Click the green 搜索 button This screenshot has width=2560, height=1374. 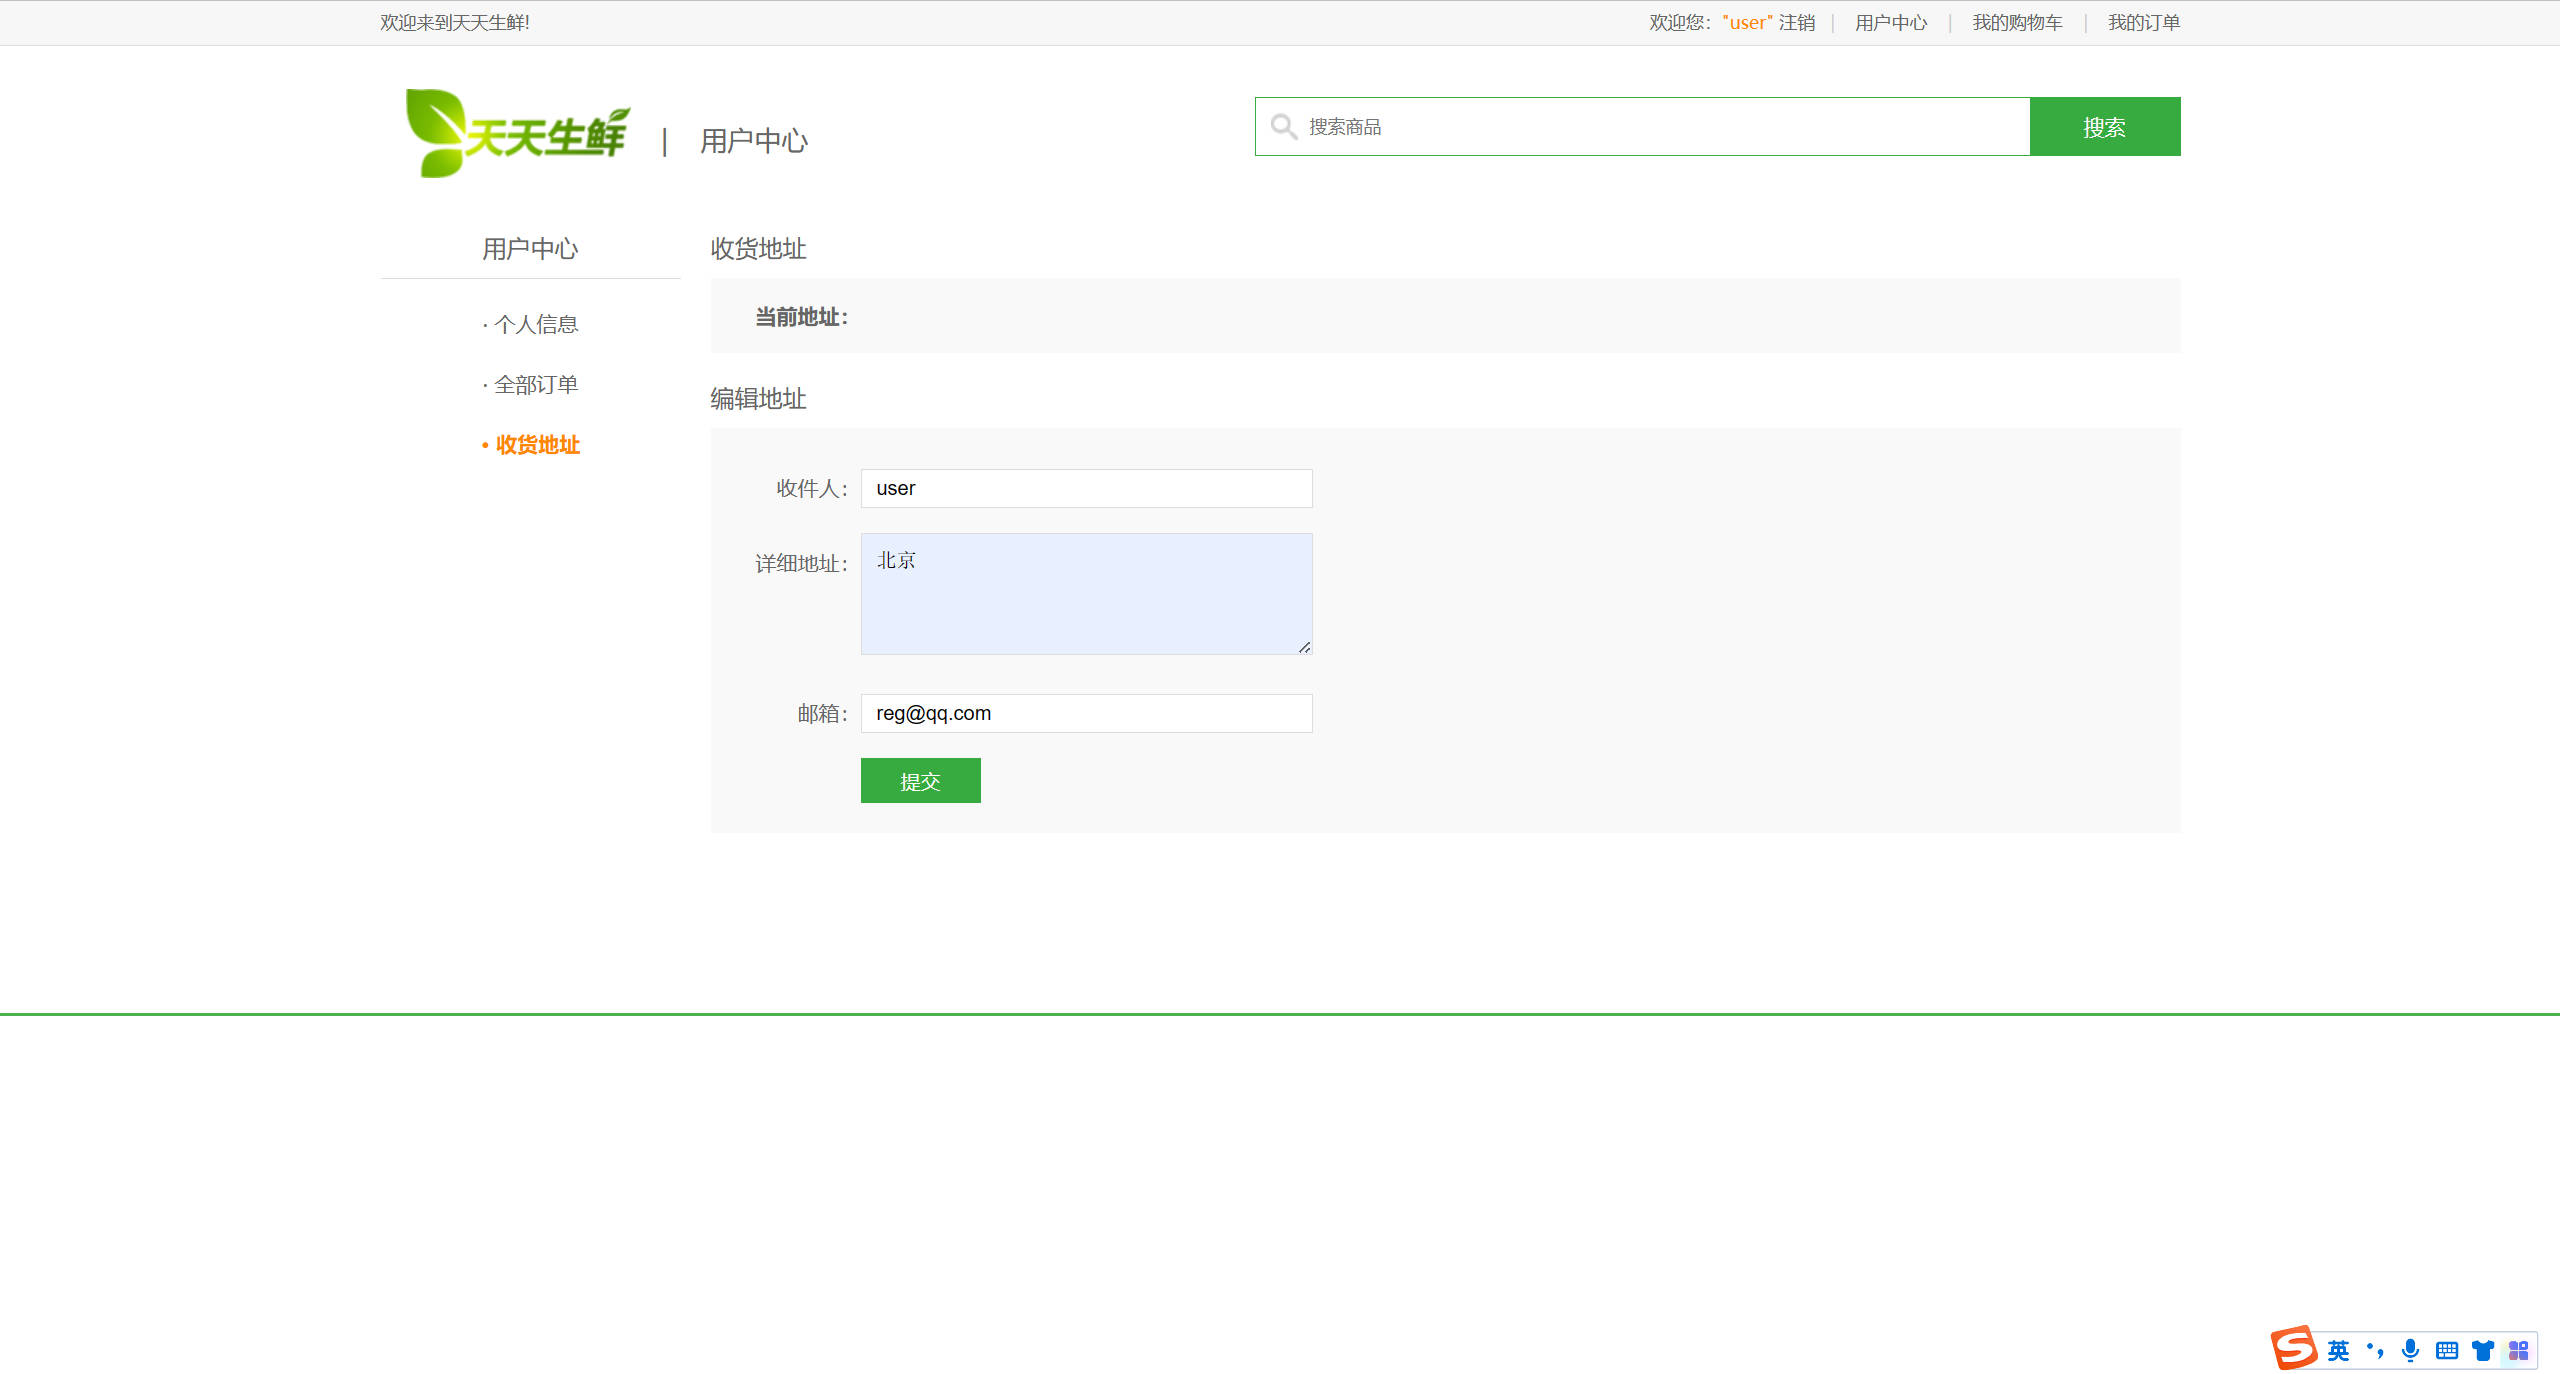(2104, 126)
